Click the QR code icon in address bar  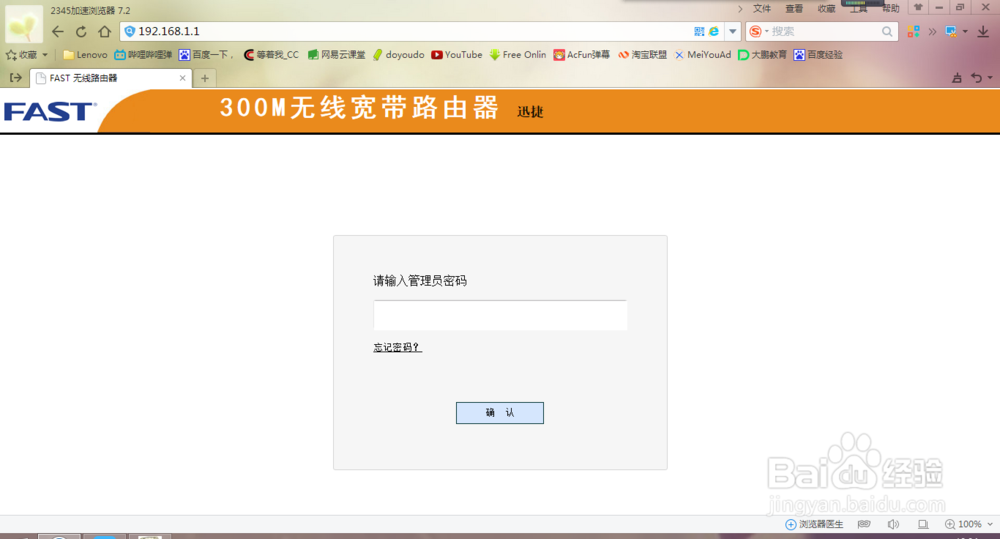coord(699,31)
